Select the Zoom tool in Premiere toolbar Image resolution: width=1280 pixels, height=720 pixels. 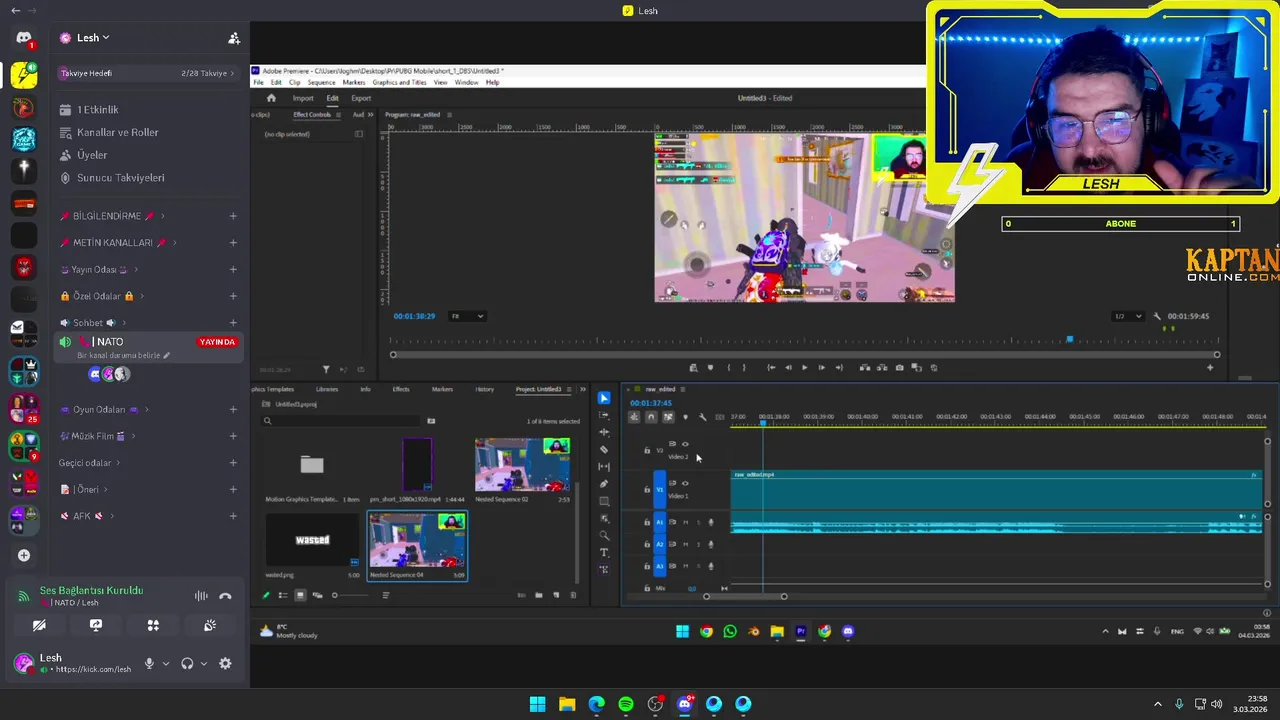click(x=604, y=535)
